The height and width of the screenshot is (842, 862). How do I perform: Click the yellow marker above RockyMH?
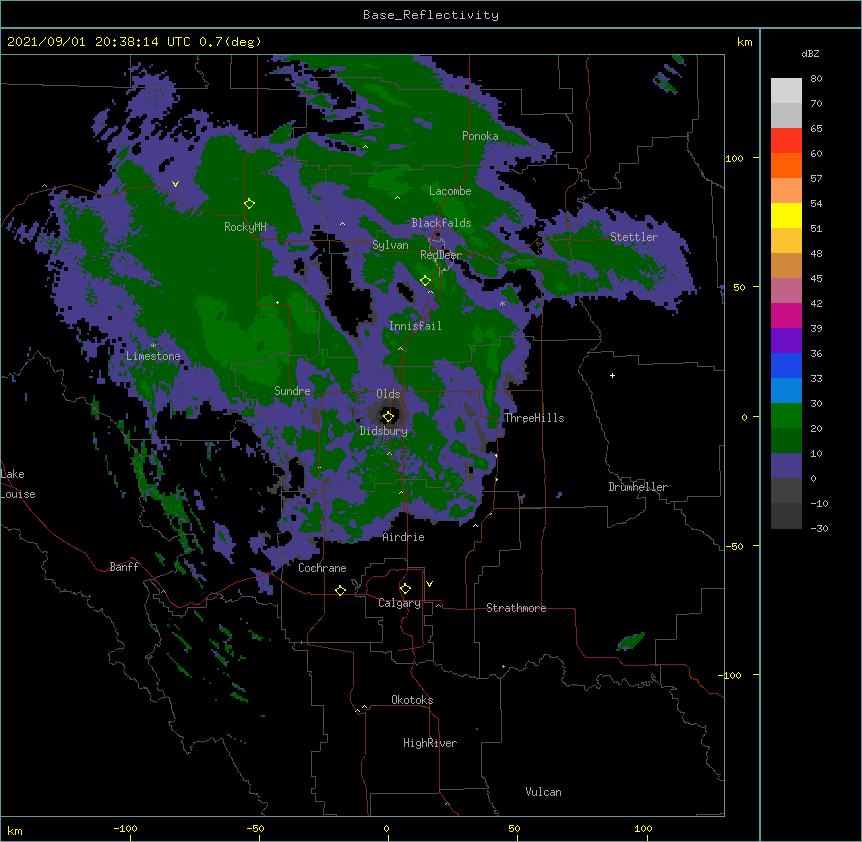(250, 203)
